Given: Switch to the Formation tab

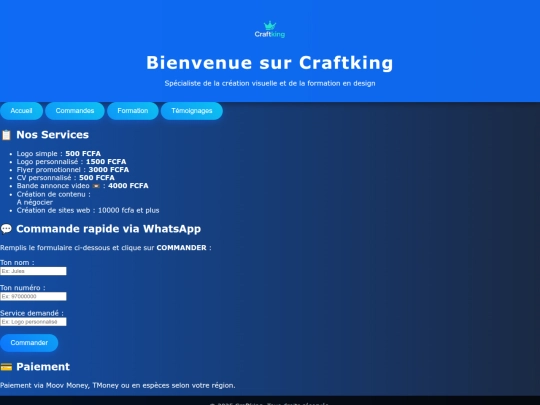Looking at the screenshot, I should [133, 111].
